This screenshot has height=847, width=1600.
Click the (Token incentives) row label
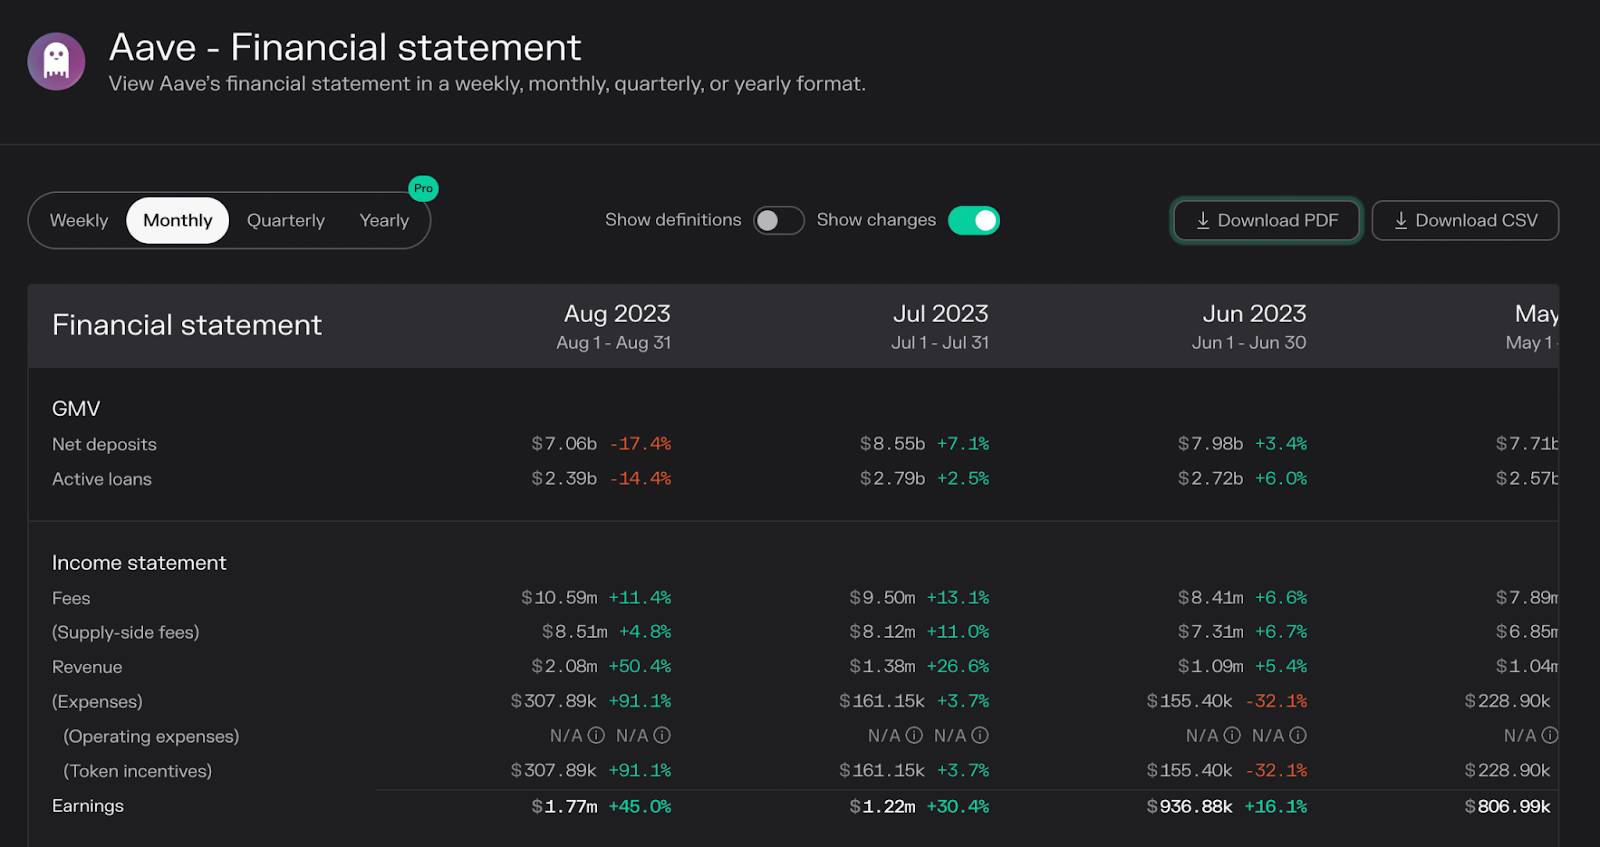pos(138,771)
